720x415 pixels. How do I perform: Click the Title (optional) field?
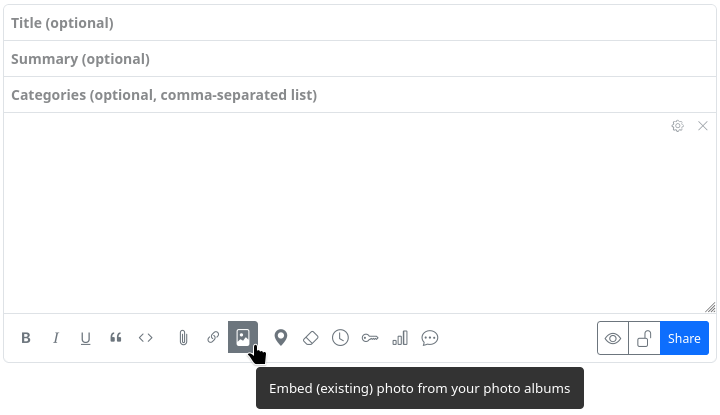coord(360,23)
